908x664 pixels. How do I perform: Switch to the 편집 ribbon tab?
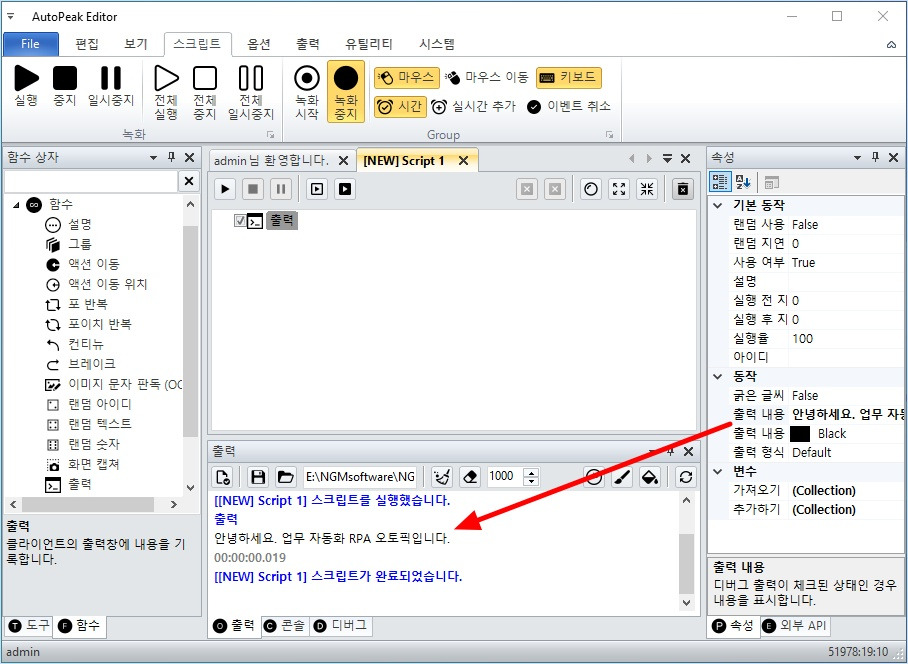(x=87, y=44)
